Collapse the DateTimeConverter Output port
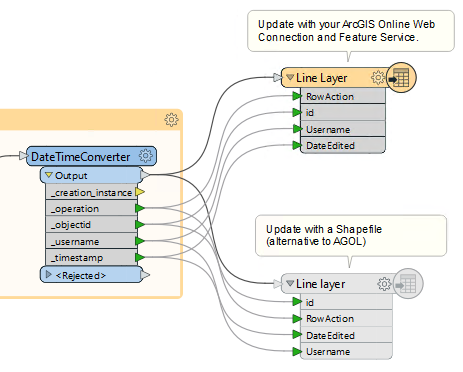The width and height of the screenshot is (463, 372). pos(49,175)
